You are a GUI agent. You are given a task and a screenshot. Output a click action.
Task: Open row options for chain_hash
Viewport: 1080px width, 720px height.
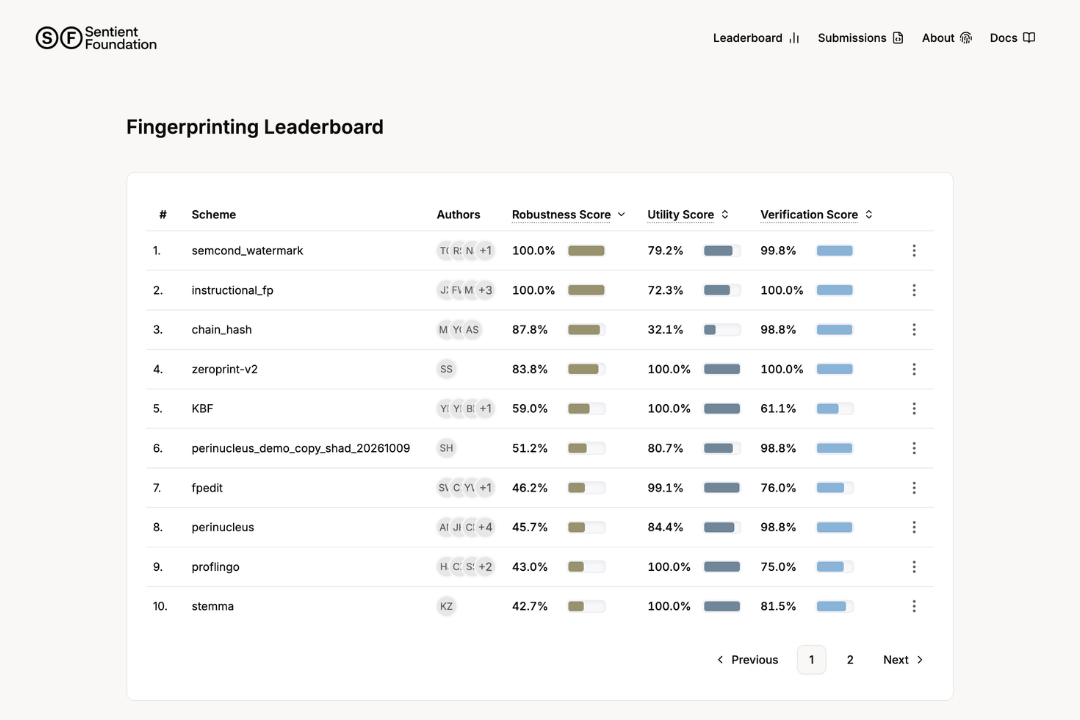click(914, 329)
